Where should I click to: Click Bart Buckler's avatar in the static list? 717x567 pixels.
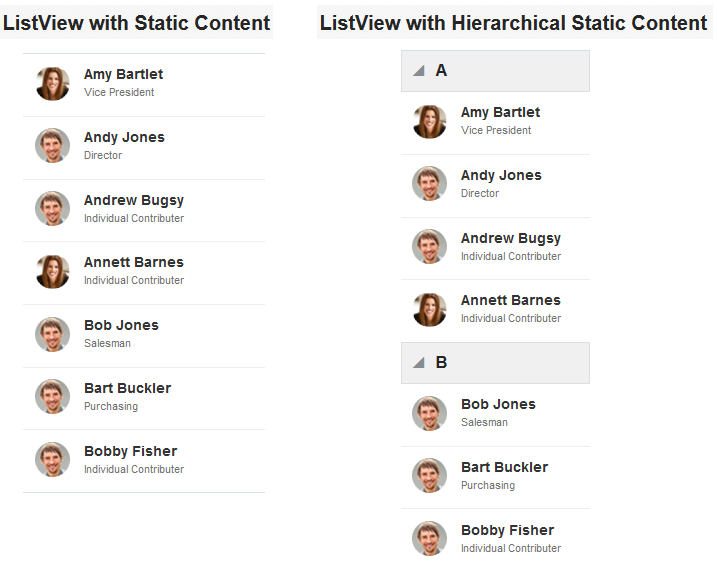click(53, 396)
